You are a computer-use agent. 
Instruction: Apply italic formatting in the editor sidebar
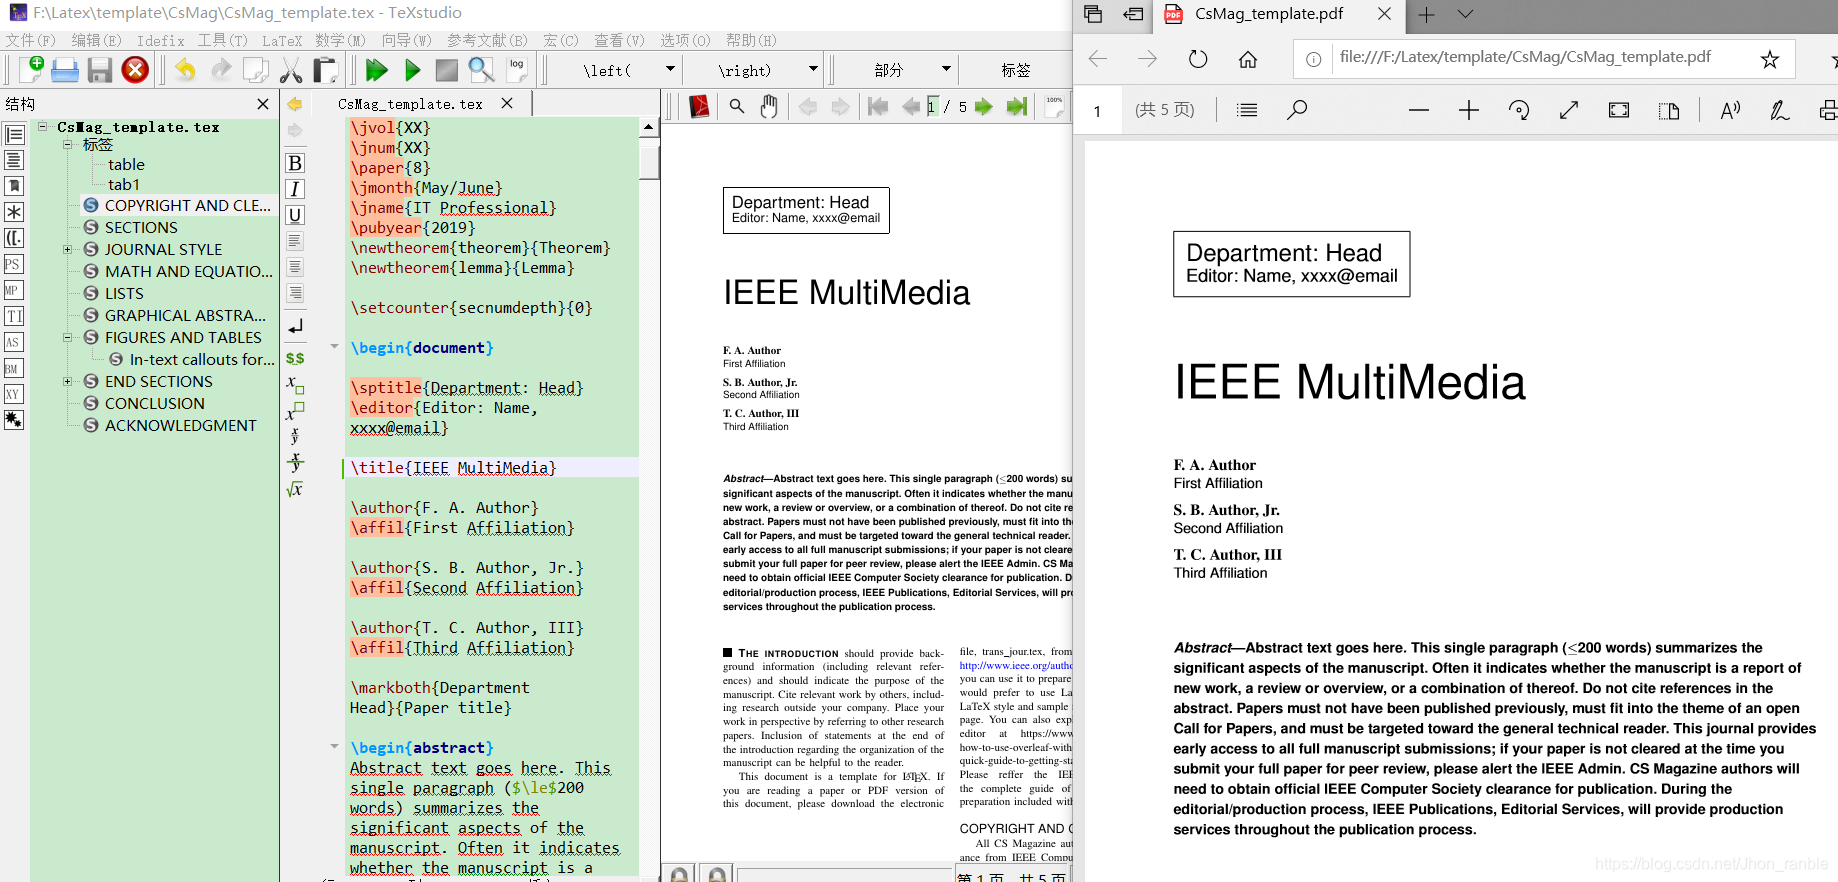tap(295, 189)
